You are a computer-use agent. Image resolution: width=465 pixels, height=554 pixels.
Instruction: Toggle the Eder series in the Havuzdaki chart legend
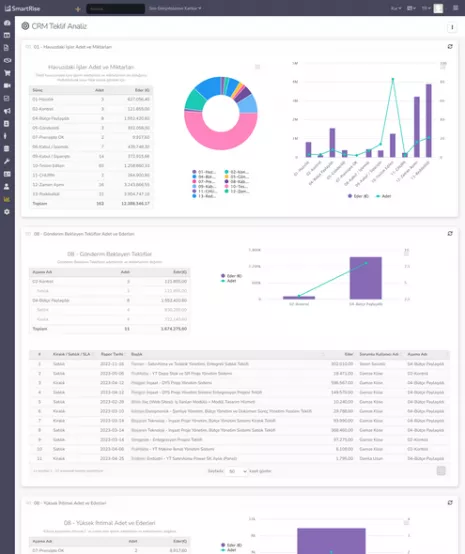pos(358,196)
